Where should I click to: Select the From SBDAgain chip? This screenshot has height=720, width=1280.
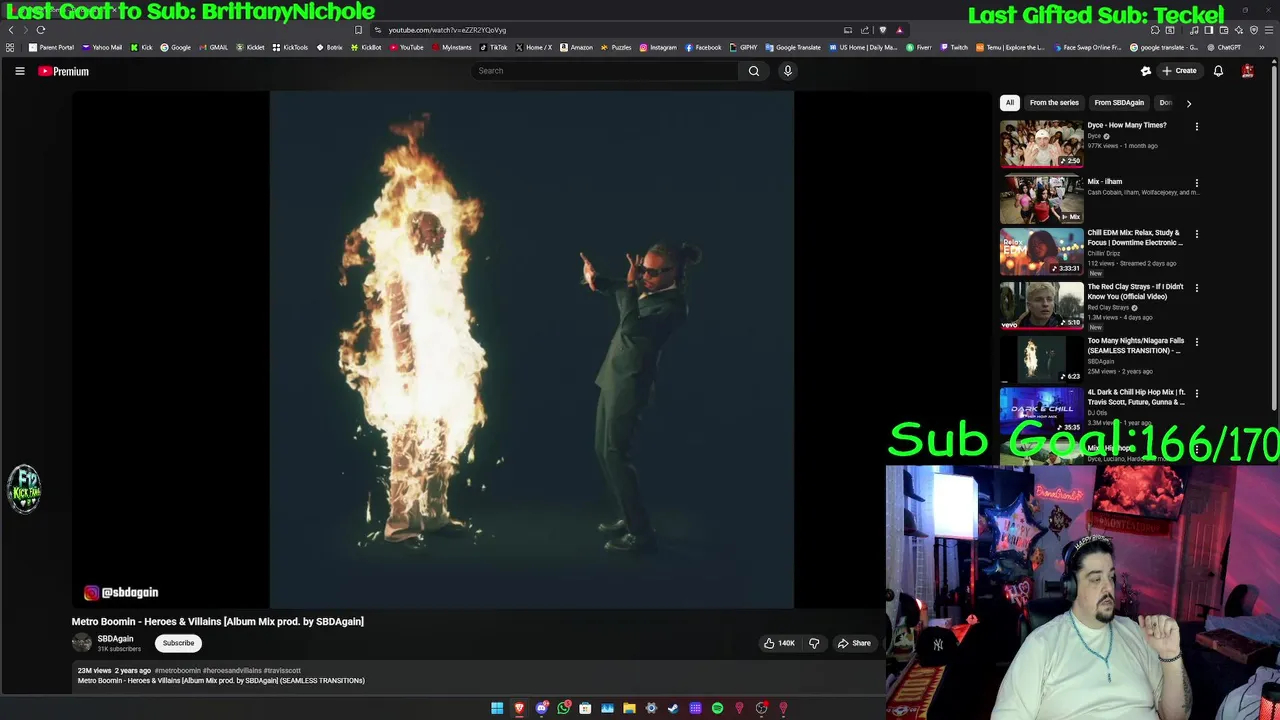click(x=1119, y=102)
